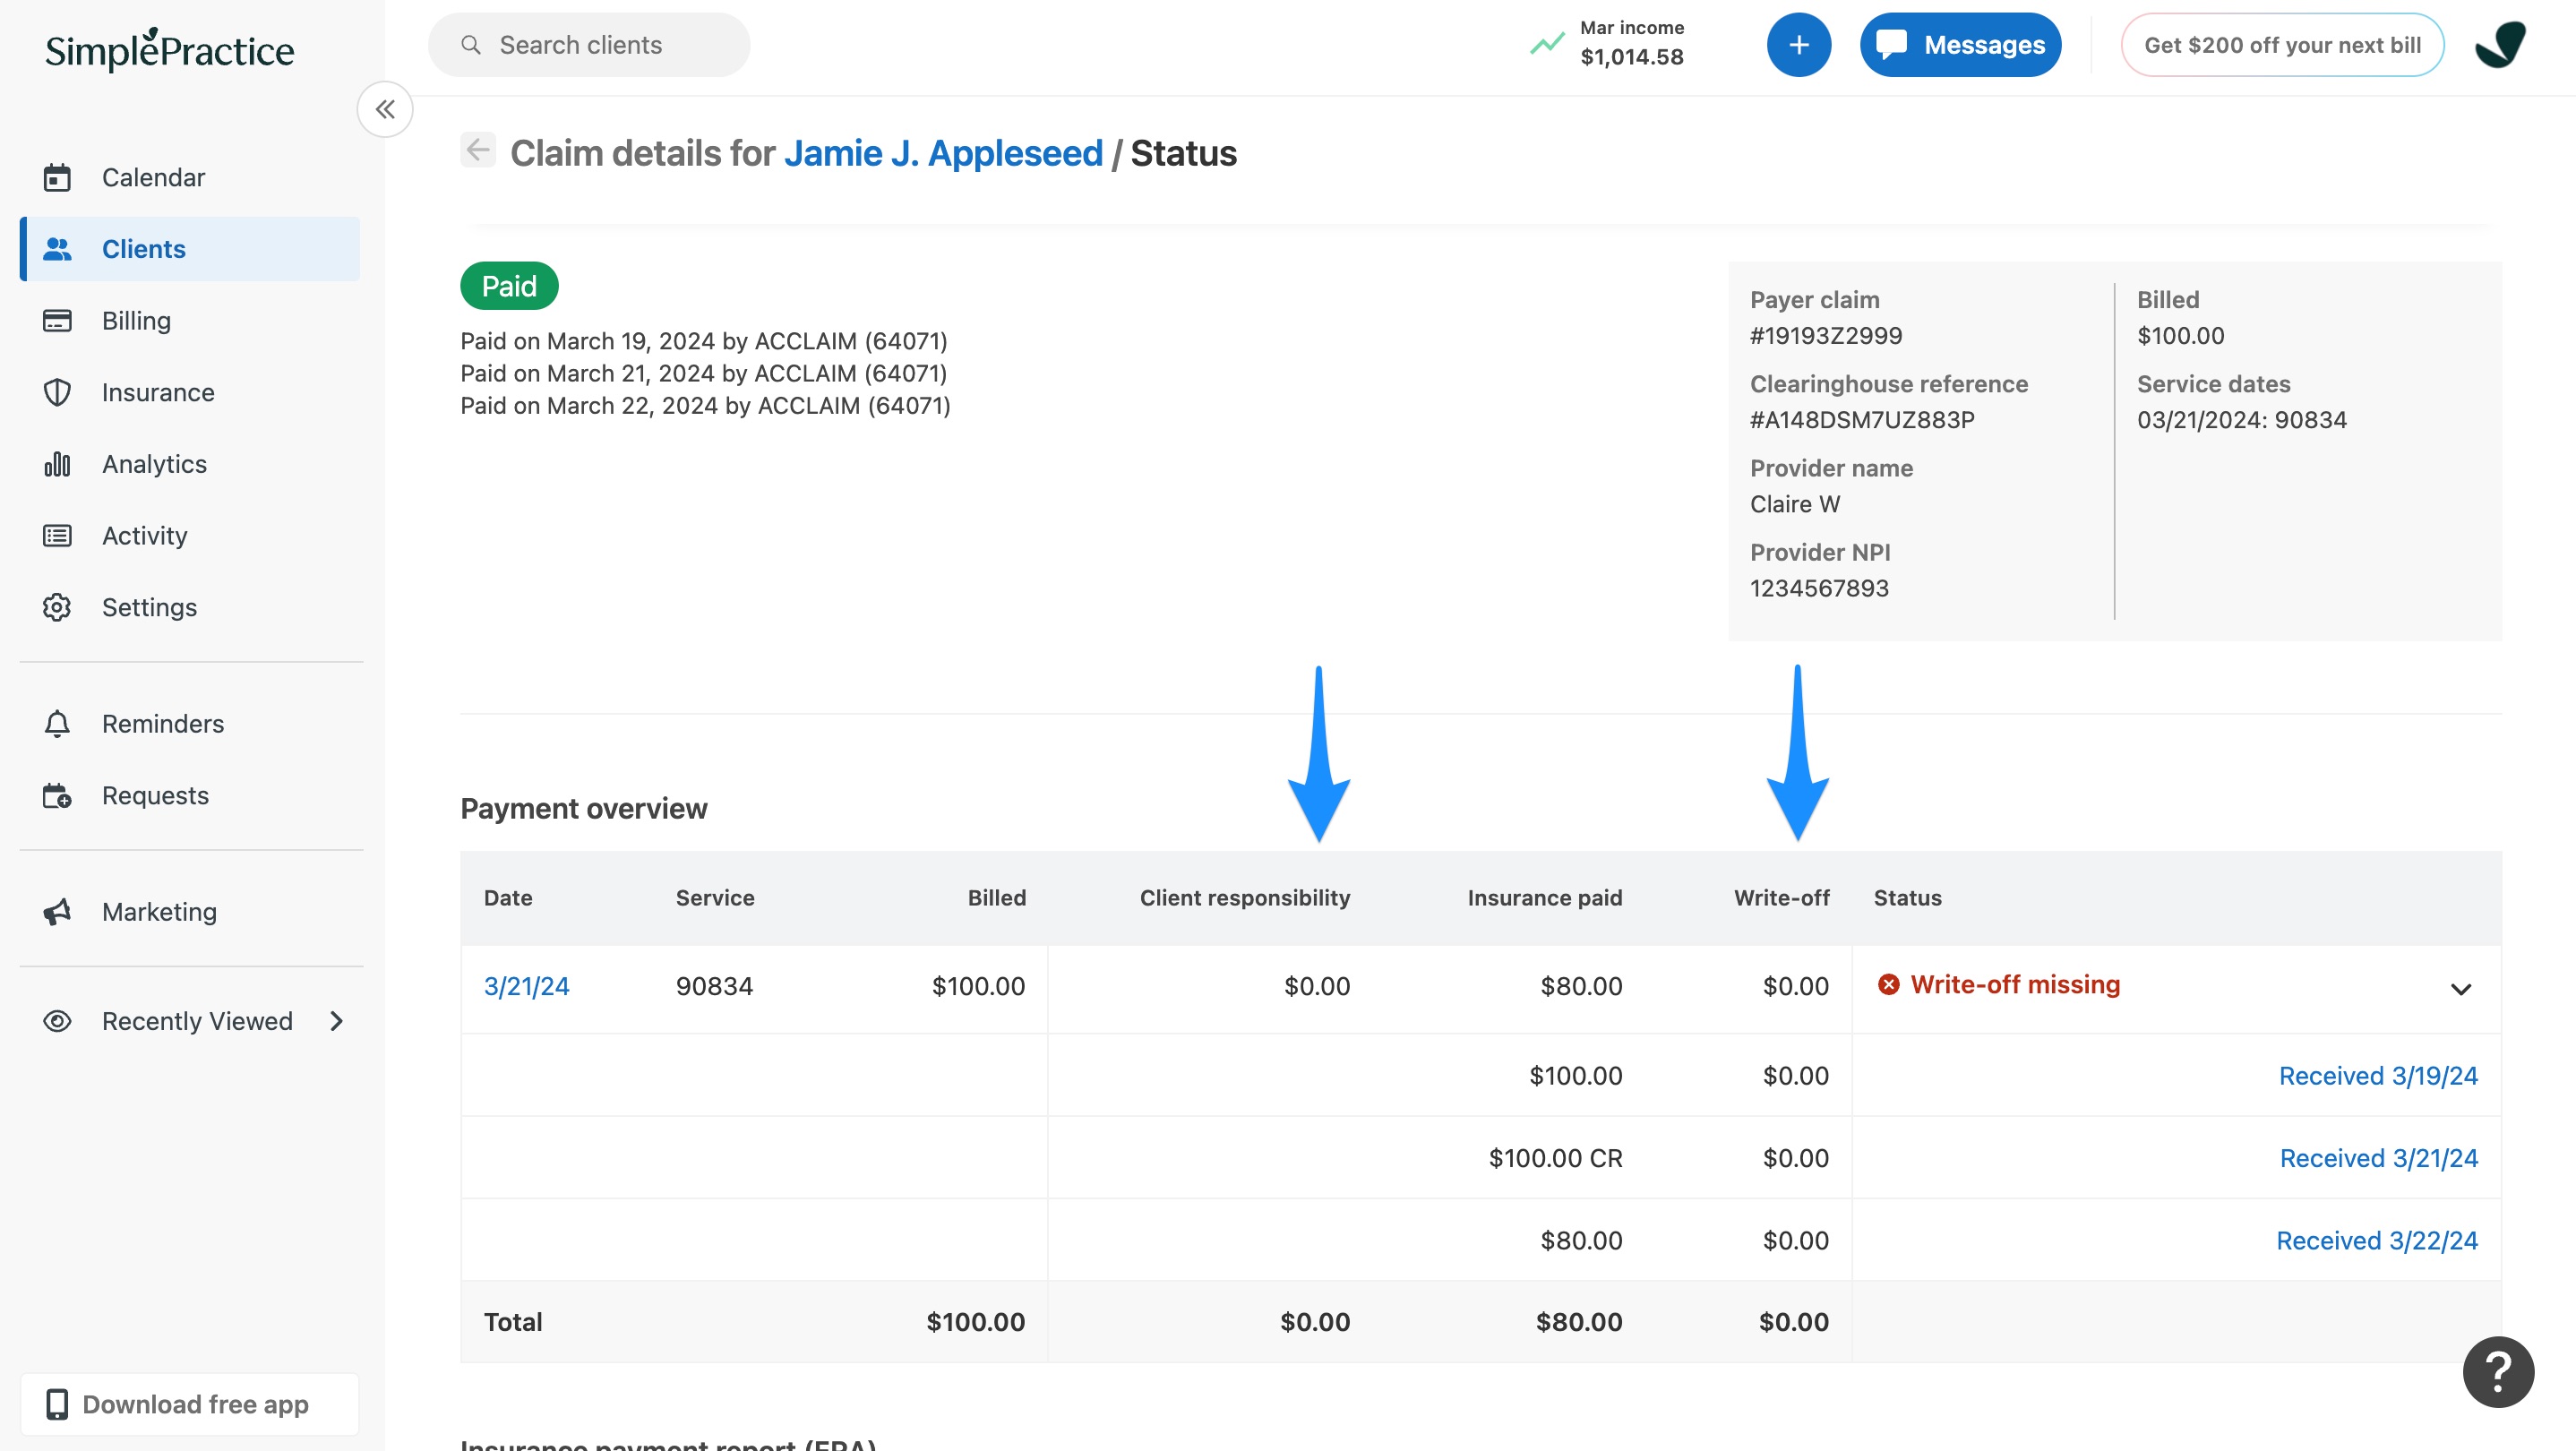Open Calendar from the sidebar
Screen dimensions: 2576x1451
tap(190, 177)
